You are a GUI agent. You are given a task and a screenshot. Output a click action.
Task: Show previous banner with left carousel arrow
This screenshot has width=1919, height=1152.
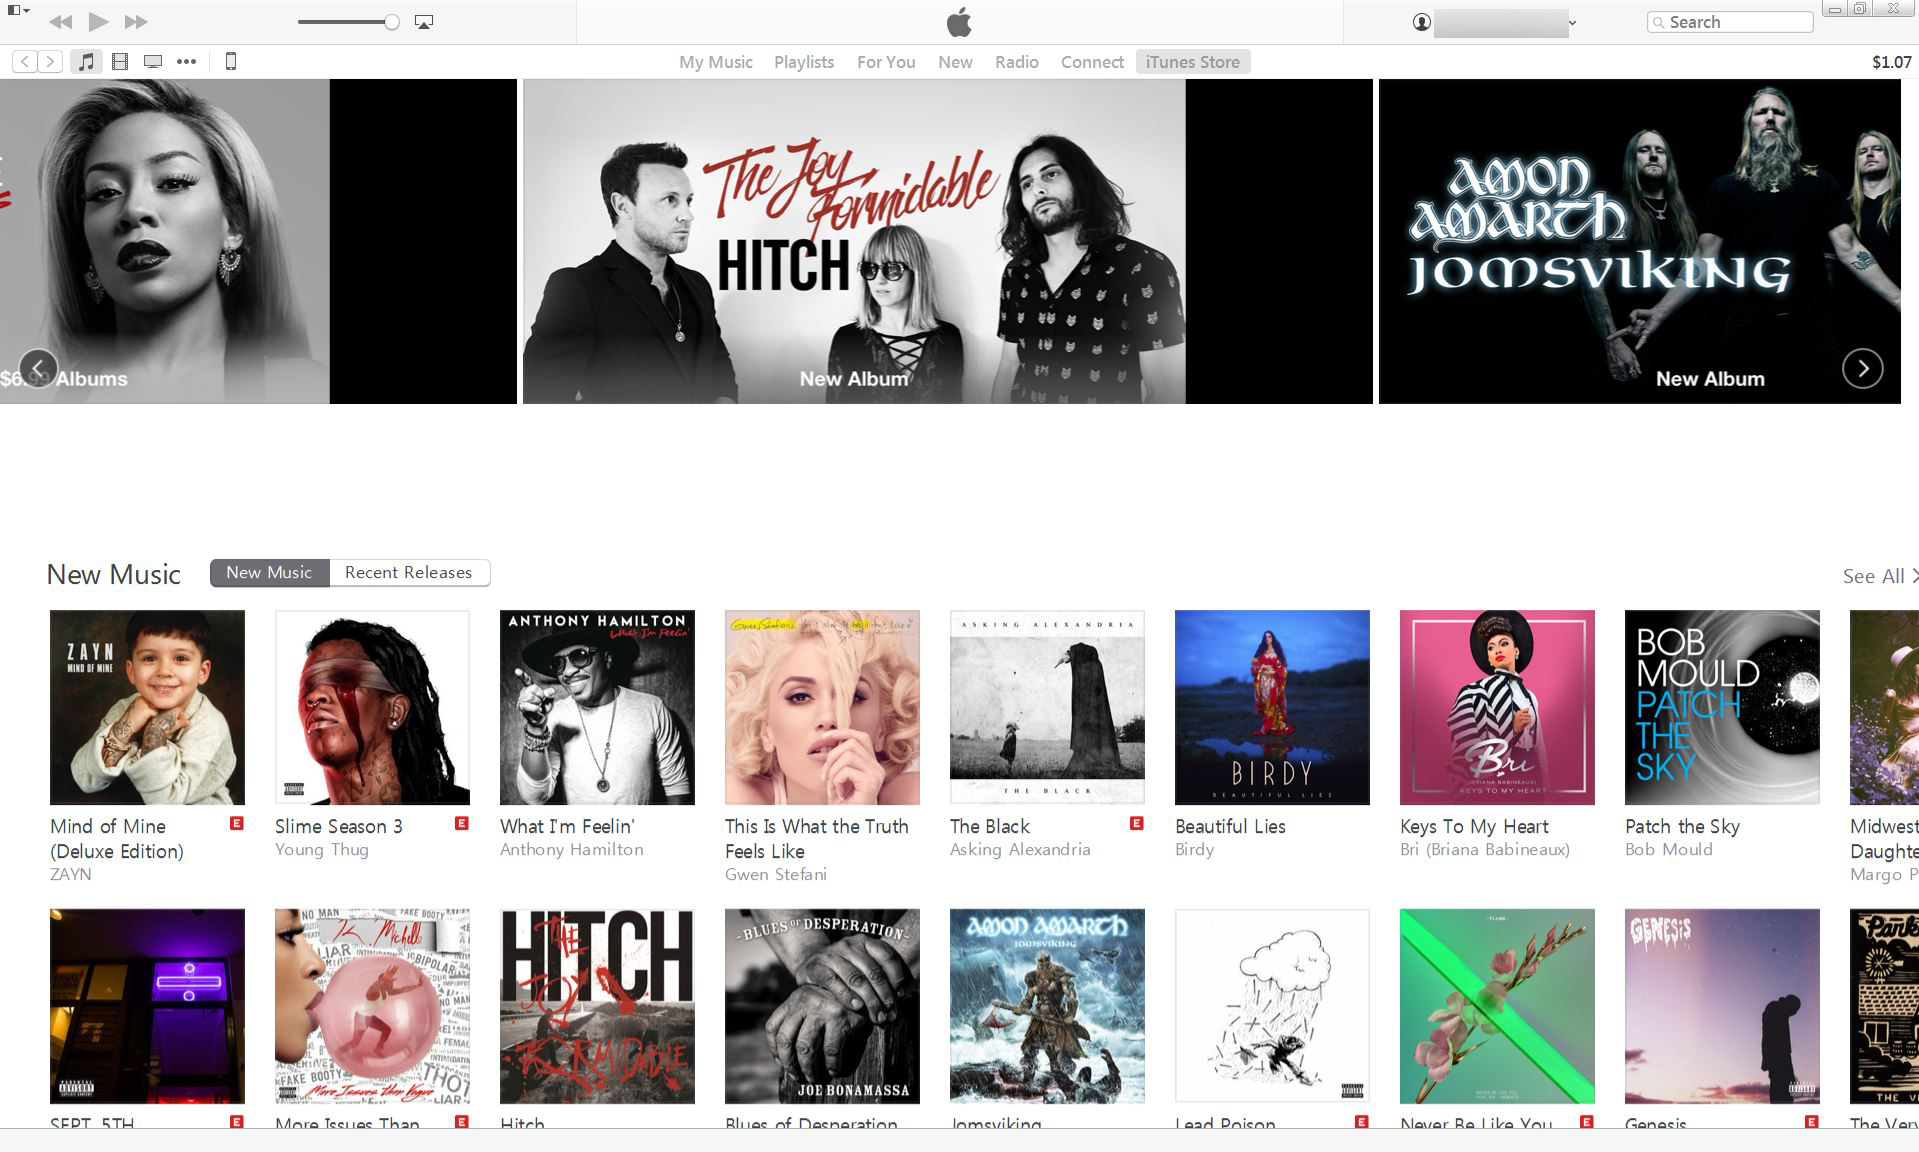point(38,368)
